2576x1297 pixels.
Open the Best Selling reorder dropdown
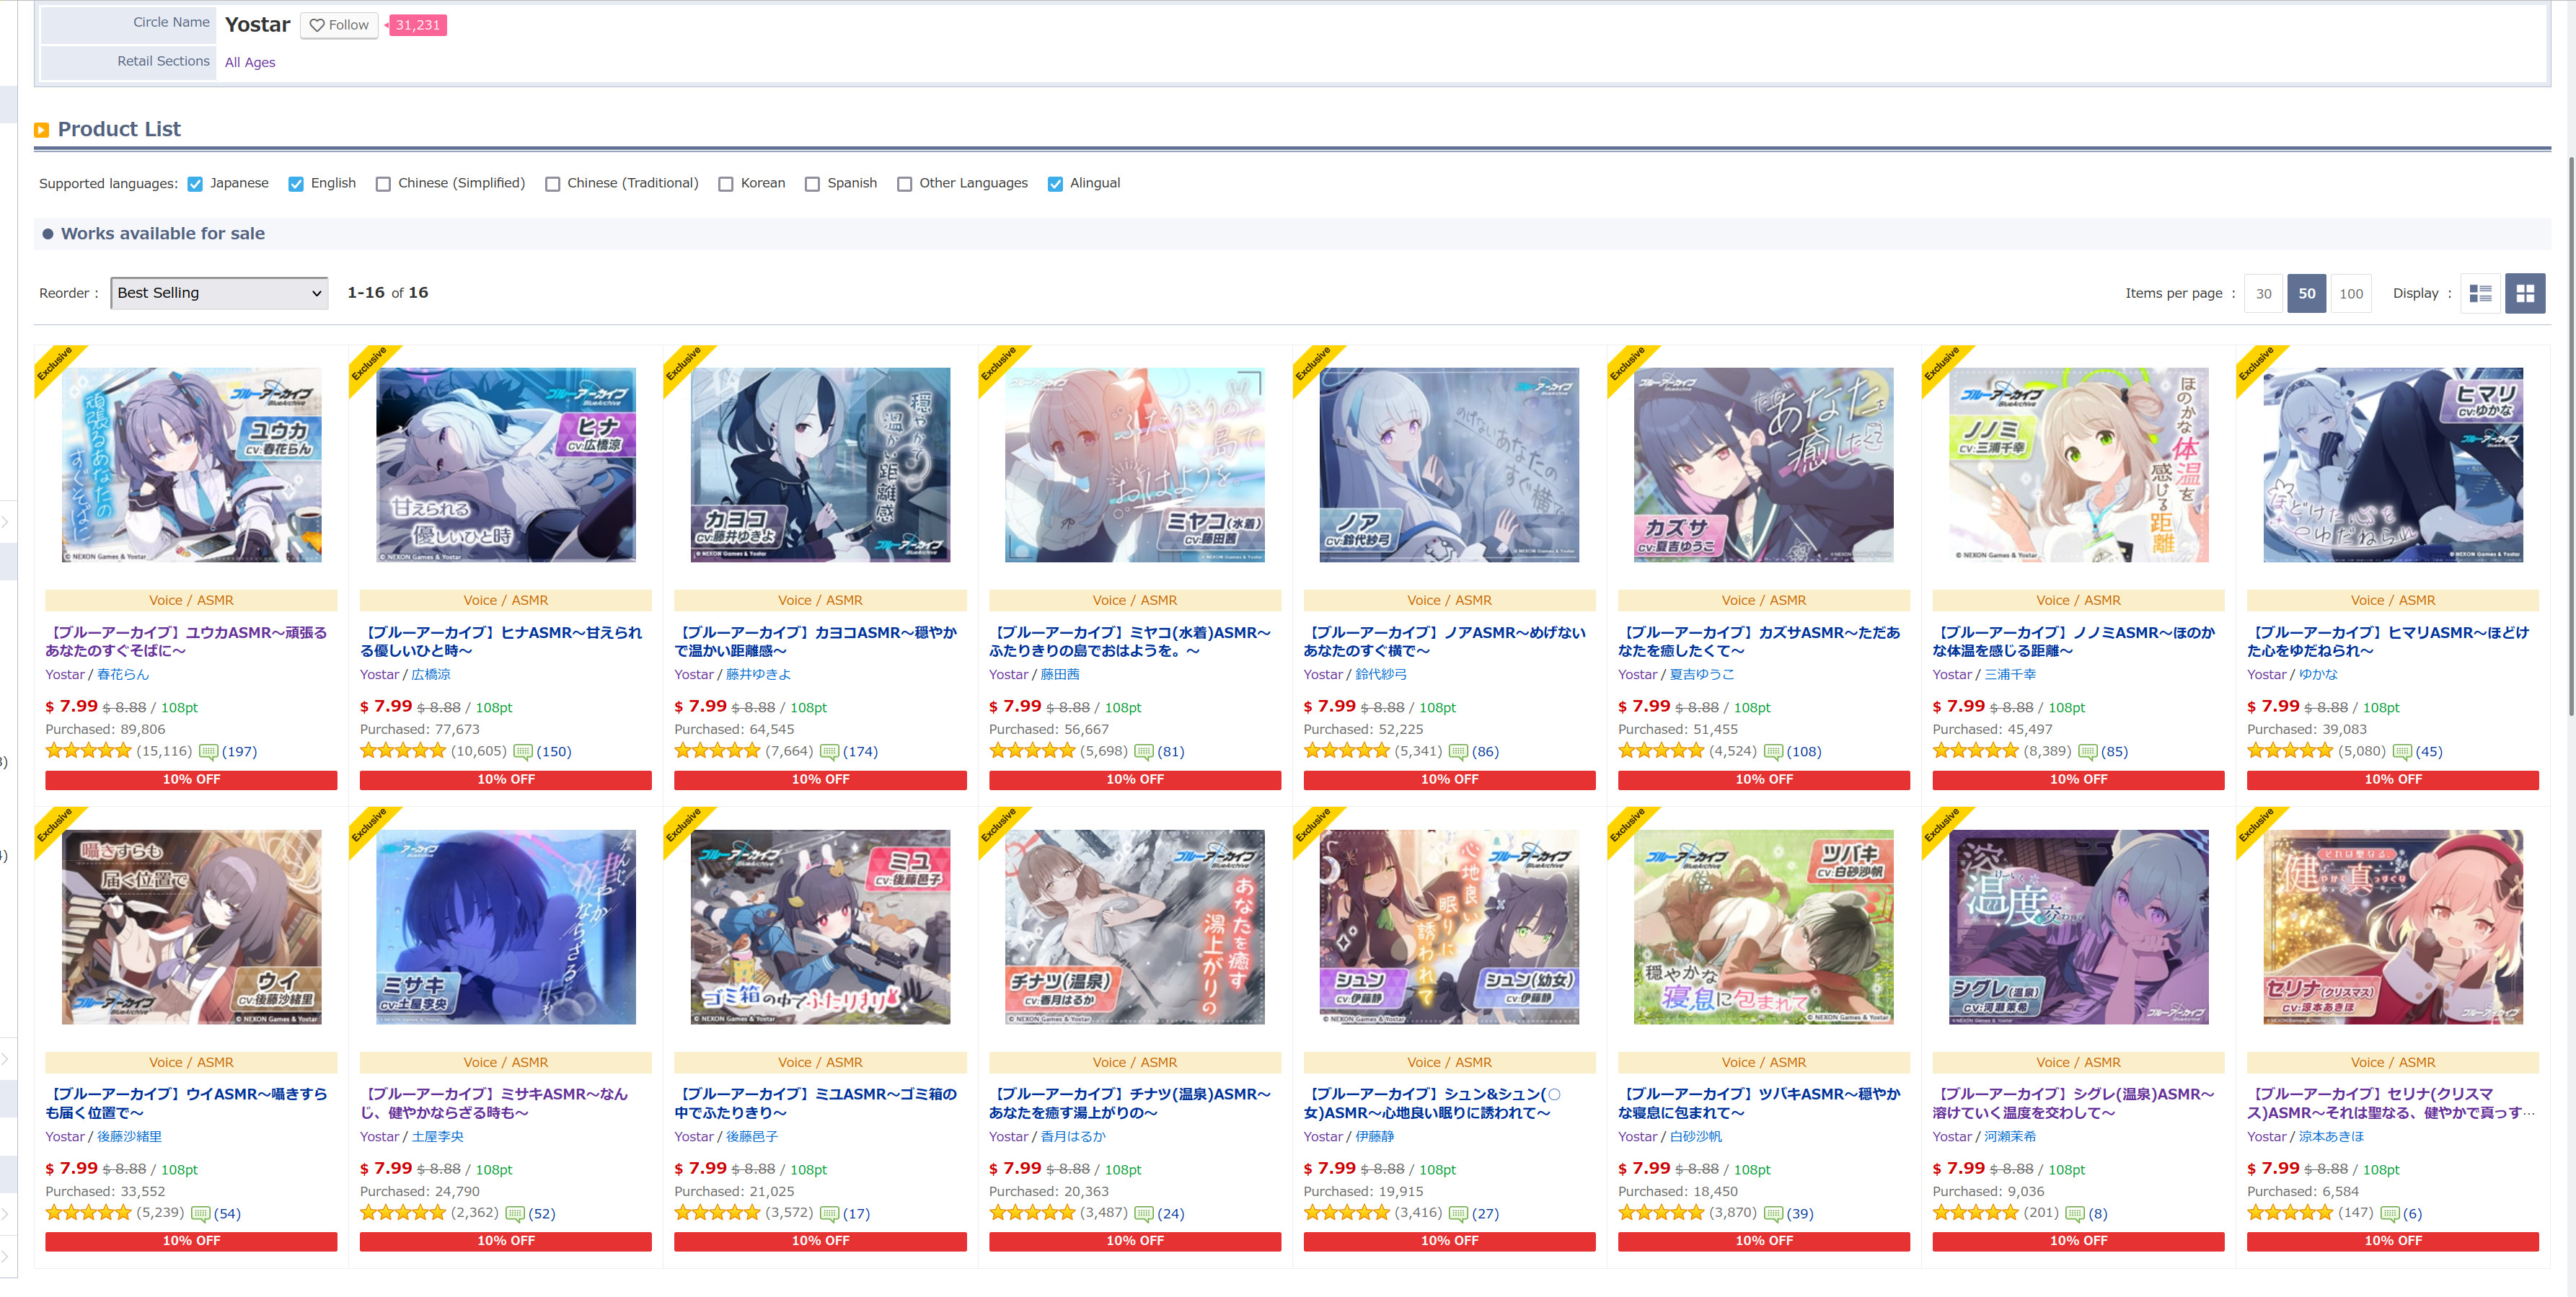pos(219,293)
